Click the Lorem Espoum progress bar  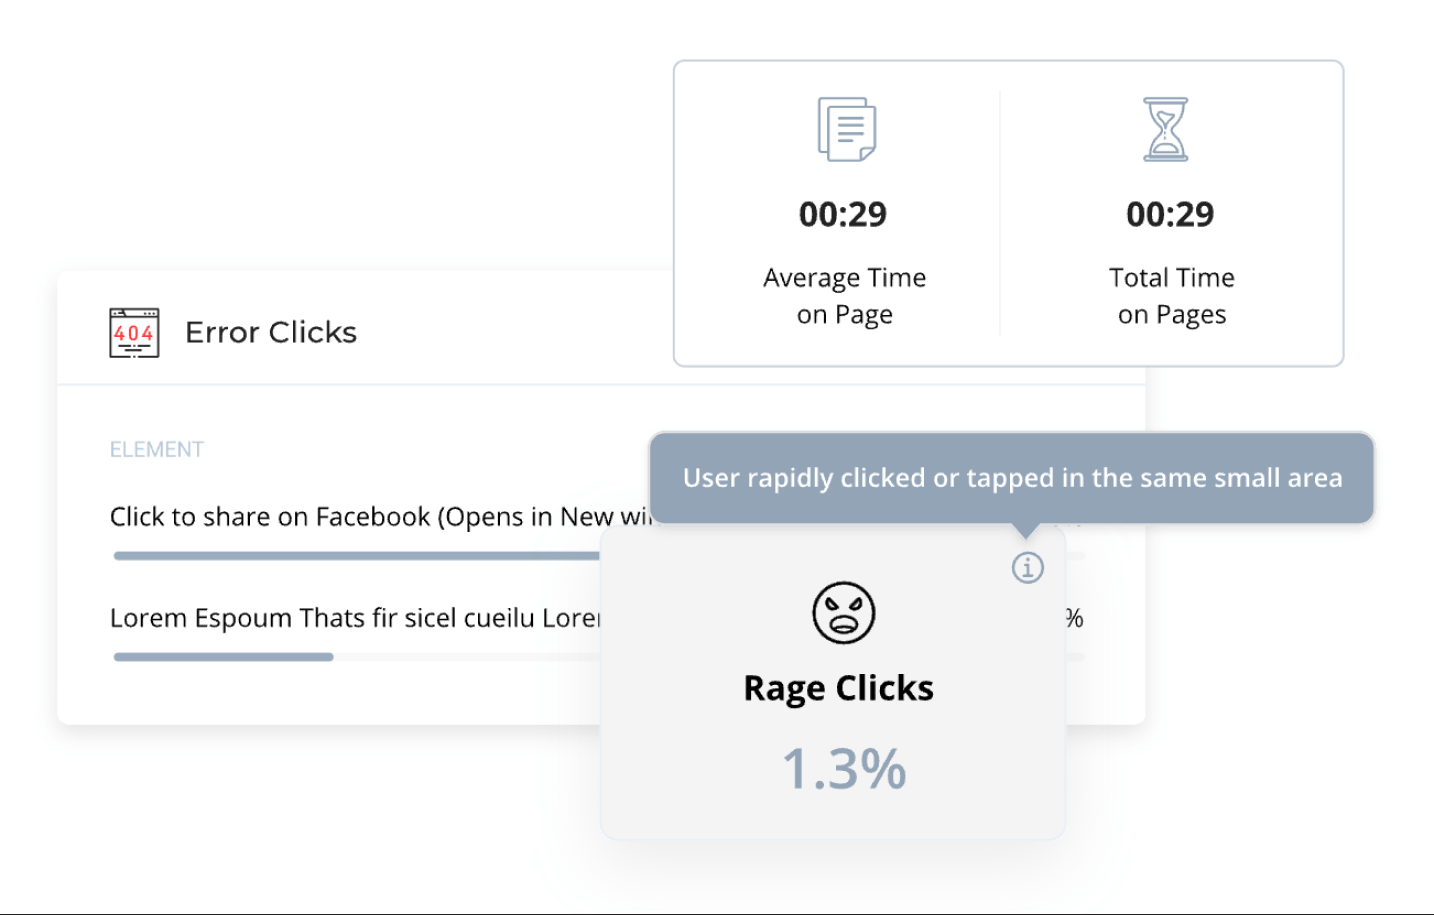tap(223, 657)
